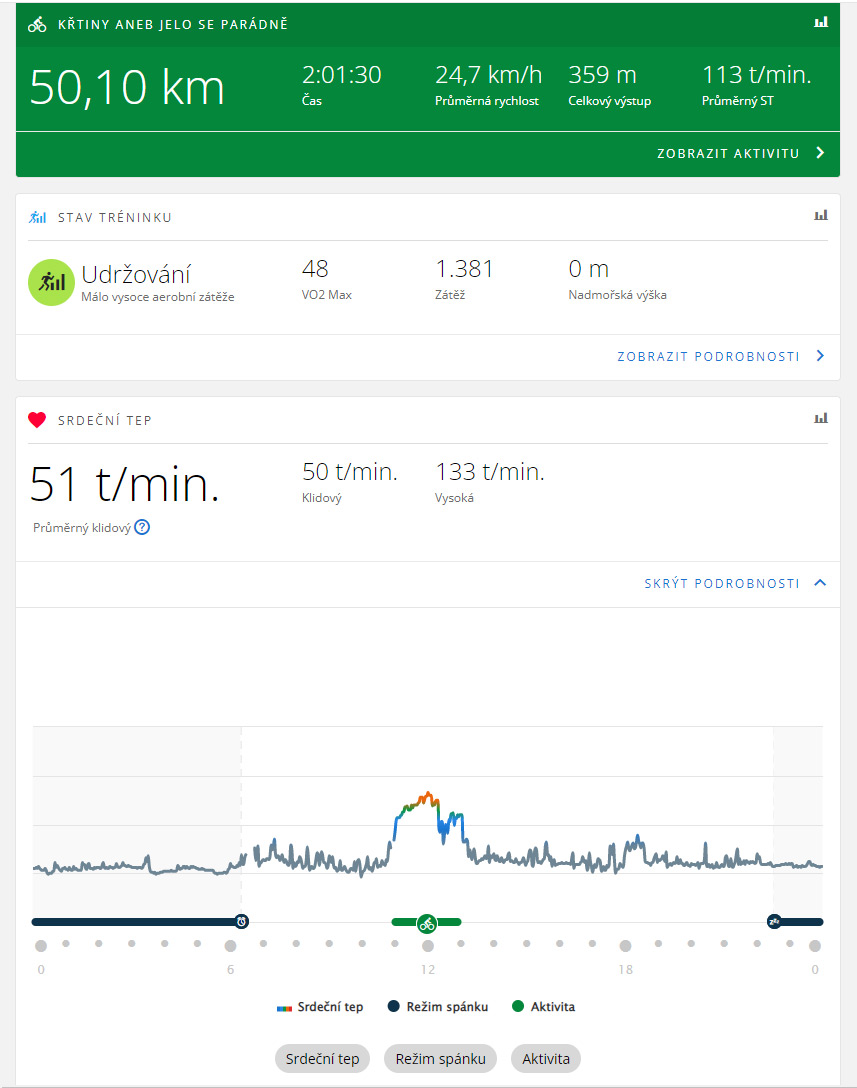Click the 18 o'clock dot on the timeline
This screenshot has height=1088, width=857.
(x=625, y=946)
